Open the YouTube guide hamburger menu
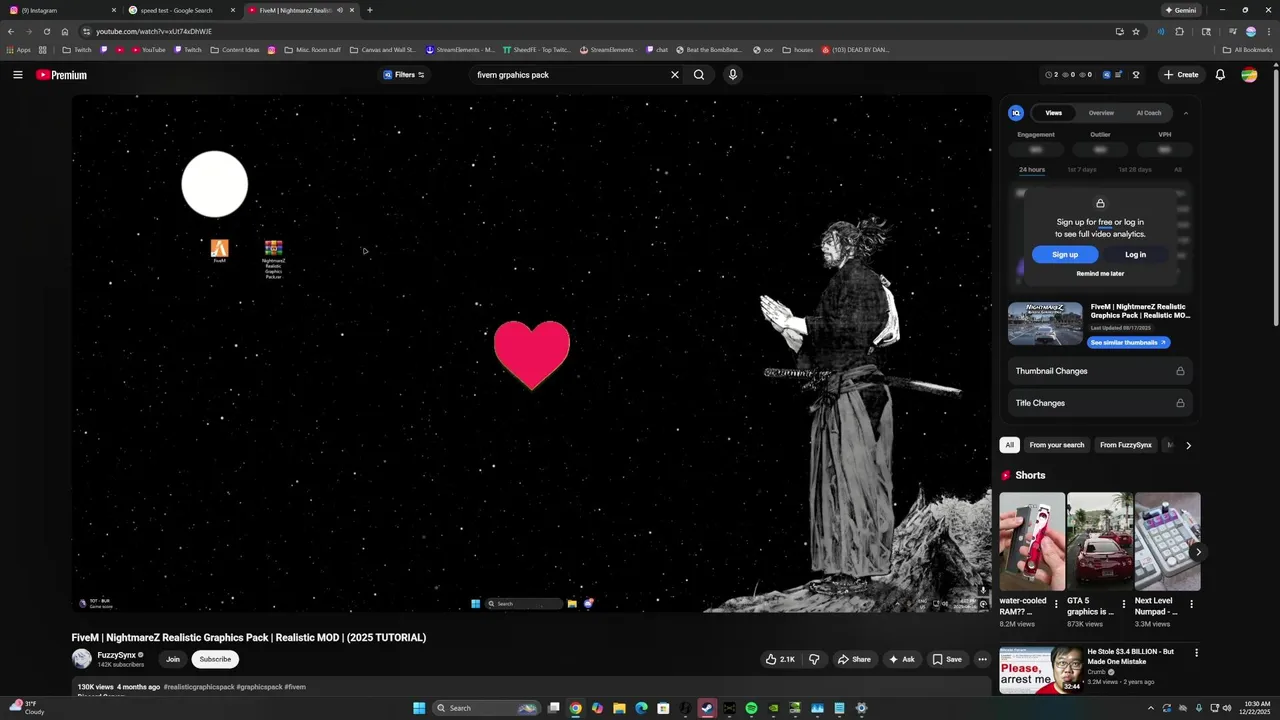 pos(17,75)
